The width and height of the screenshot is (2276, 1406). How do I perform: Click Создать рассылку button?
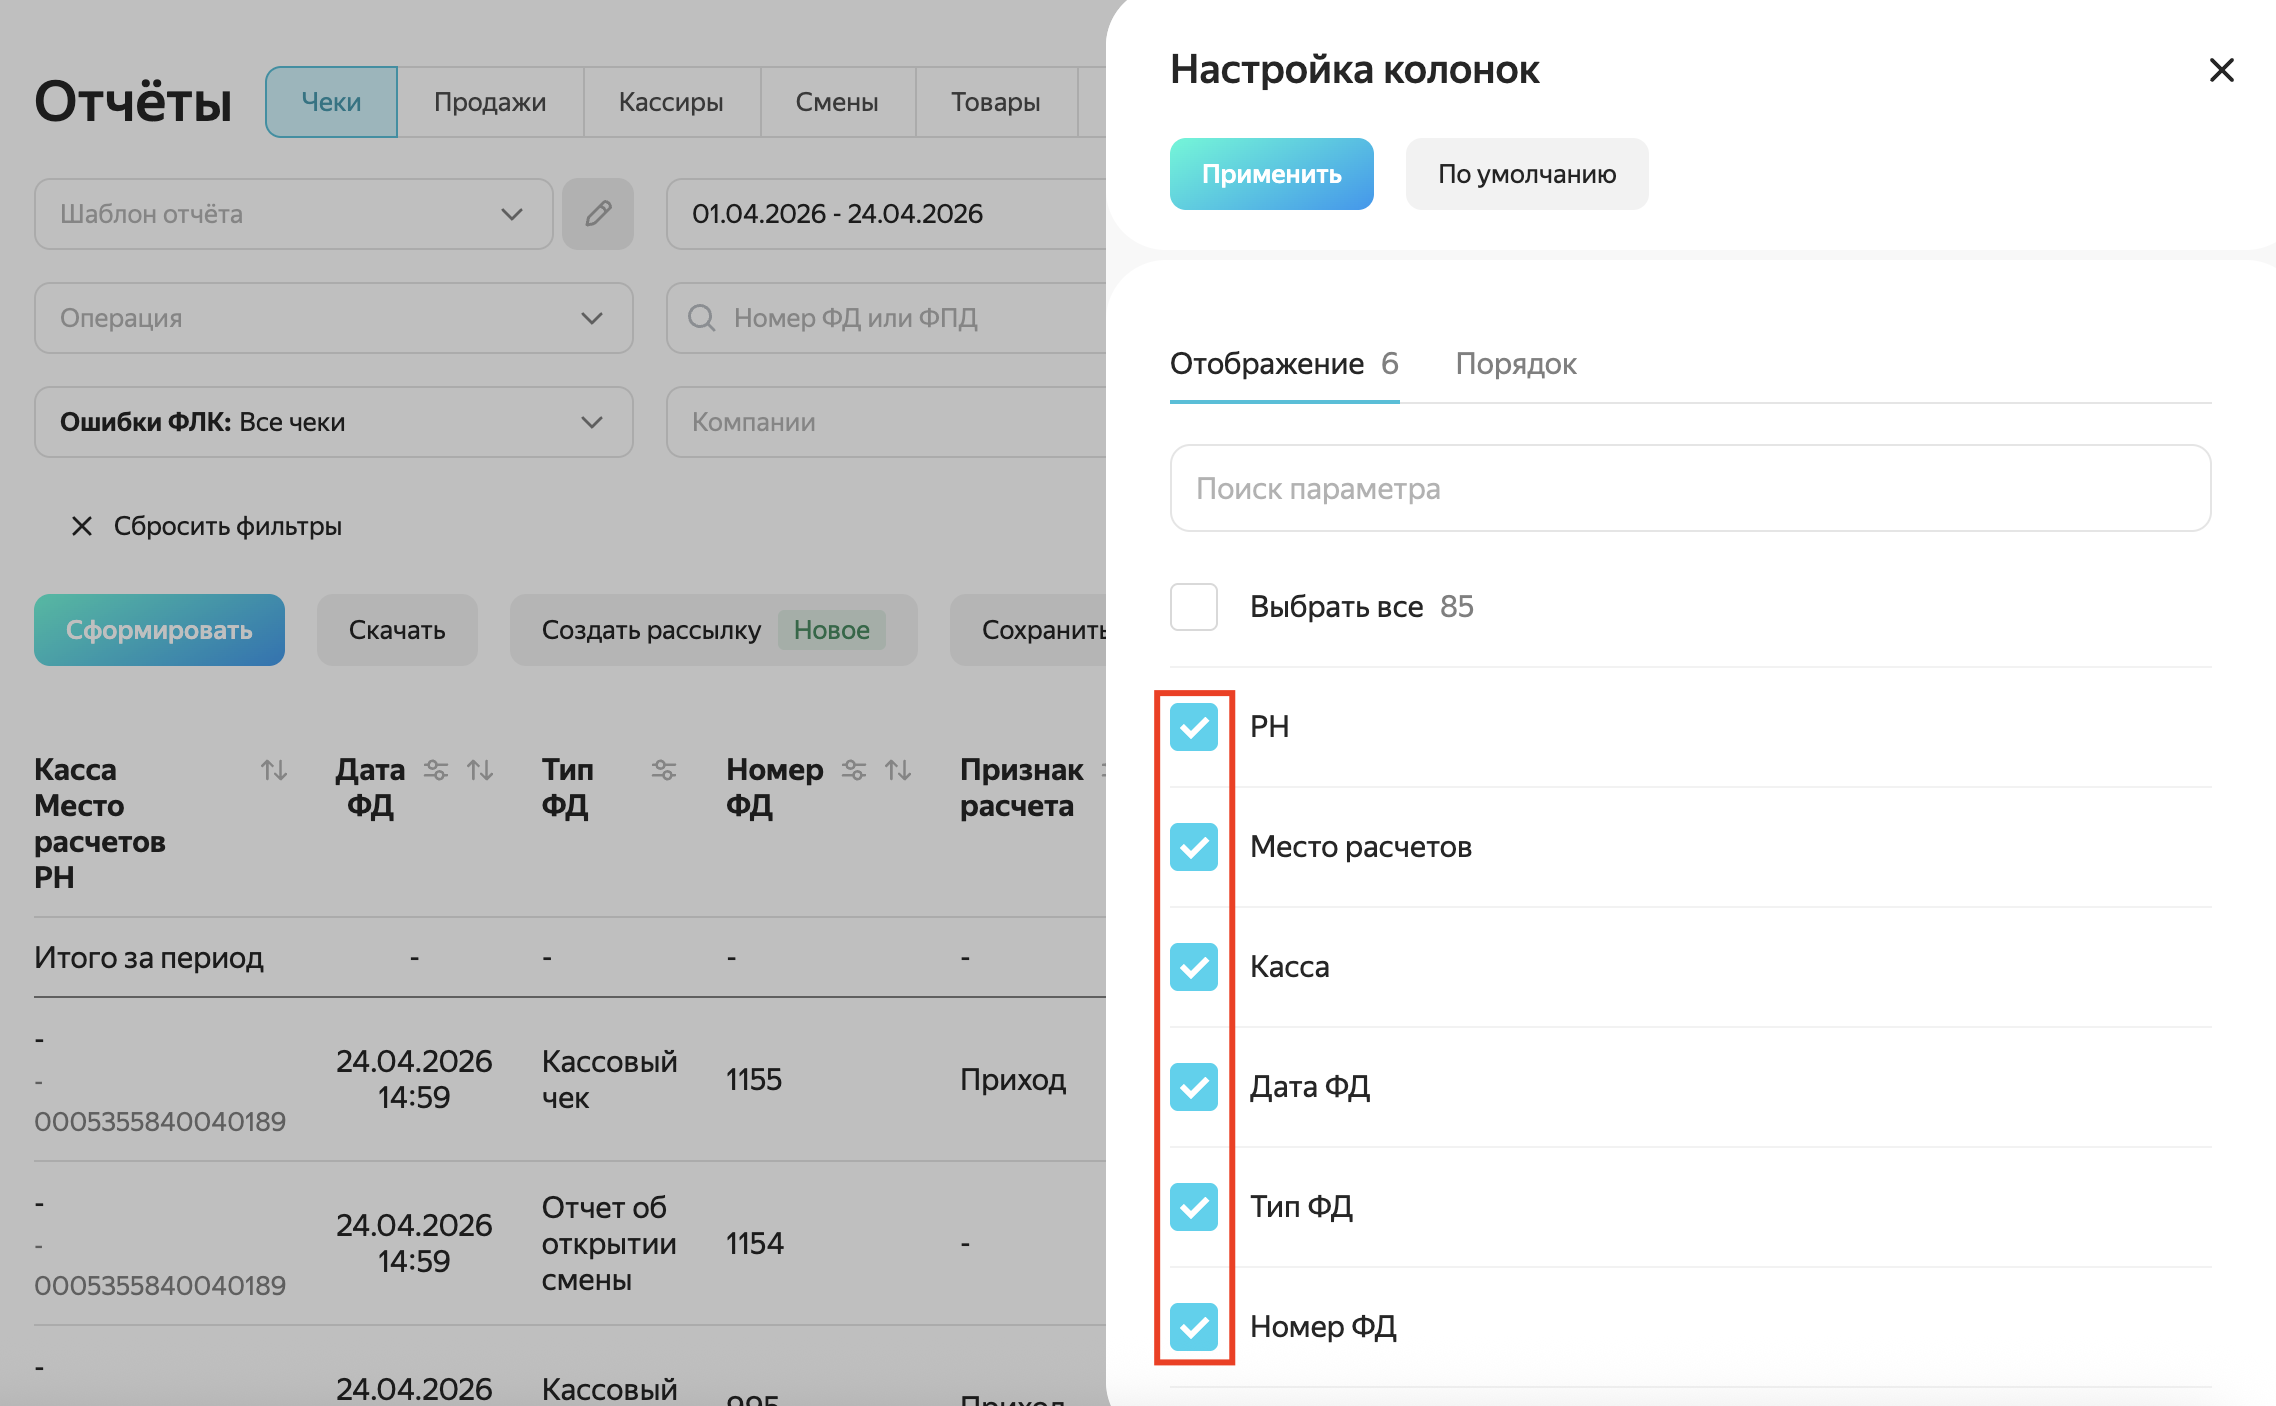click(713, 630)
